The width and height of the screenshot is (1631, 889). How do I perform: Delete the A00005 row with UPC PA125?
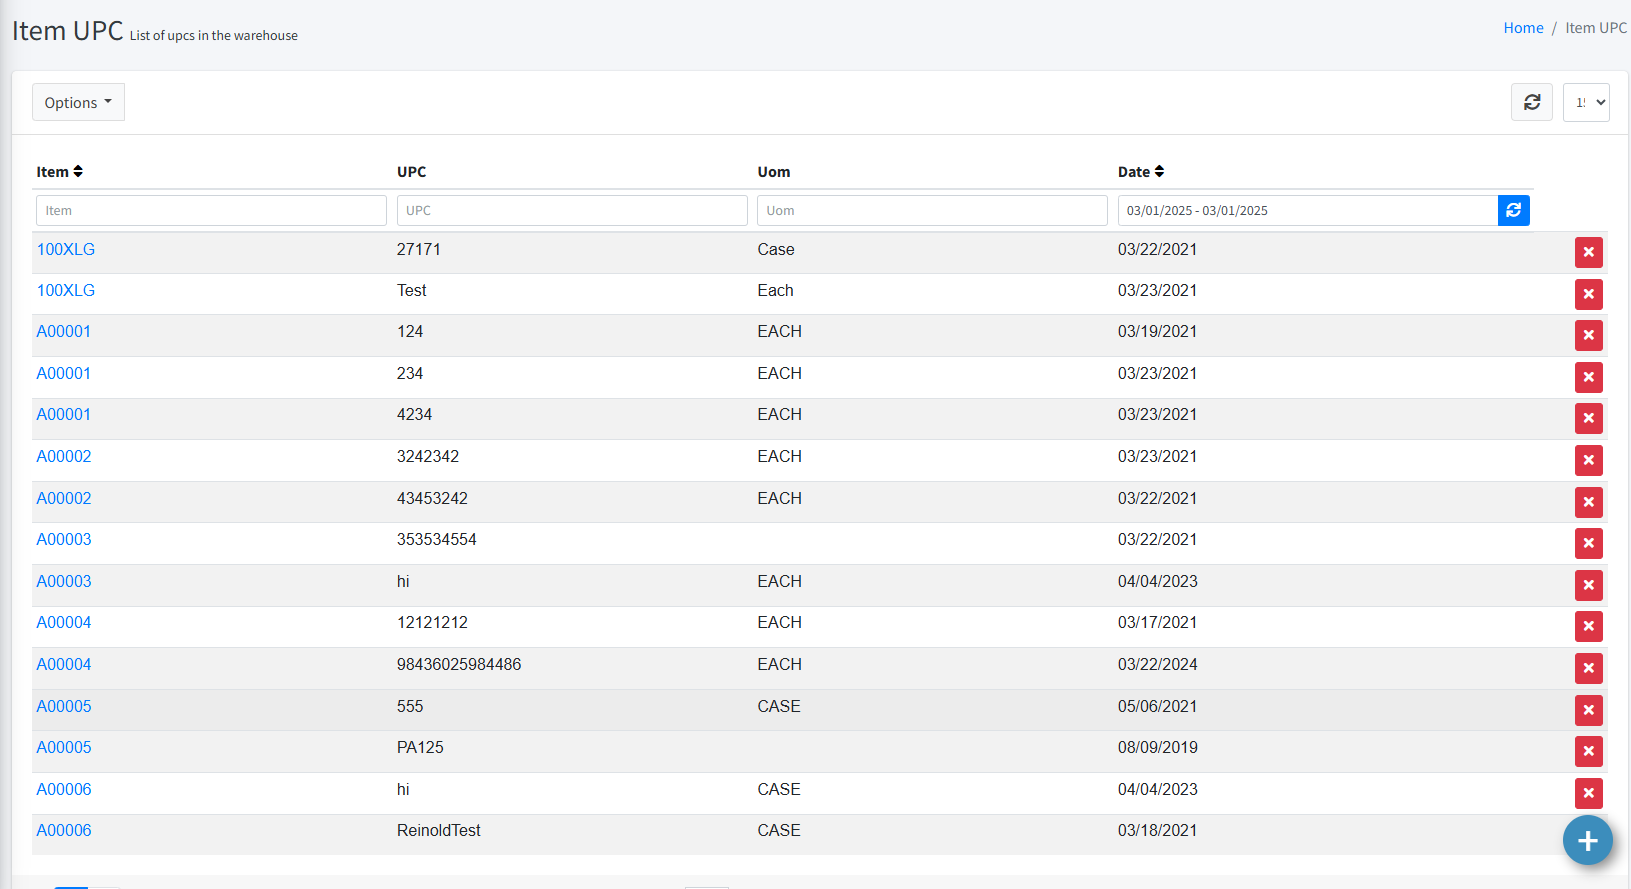point(1588,751)
